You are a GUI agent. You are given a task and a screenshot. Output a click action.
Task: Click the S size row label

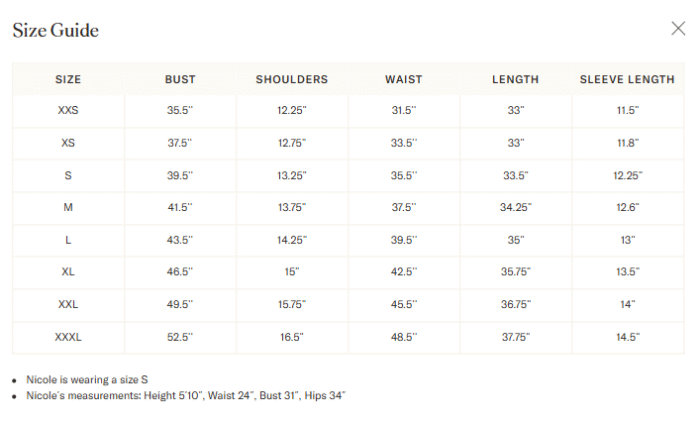coord(68,175)
